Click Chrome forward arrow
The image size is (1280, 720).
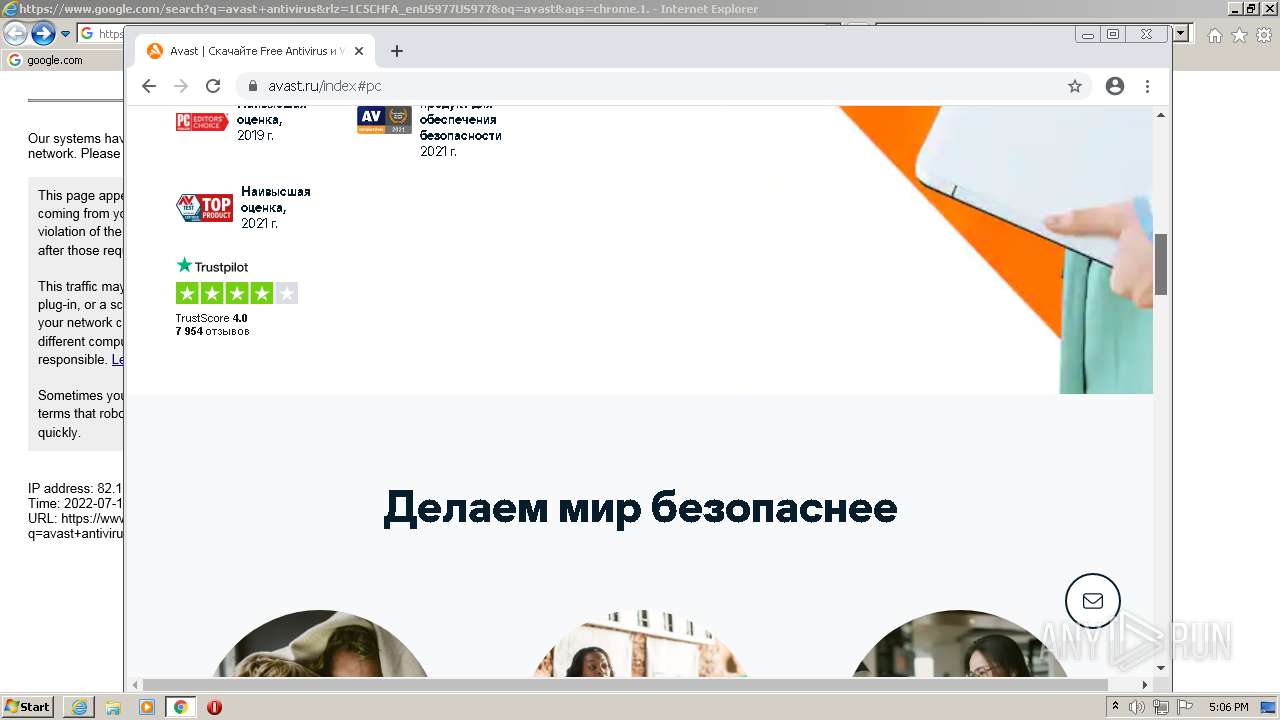click(x=181, y=86)
